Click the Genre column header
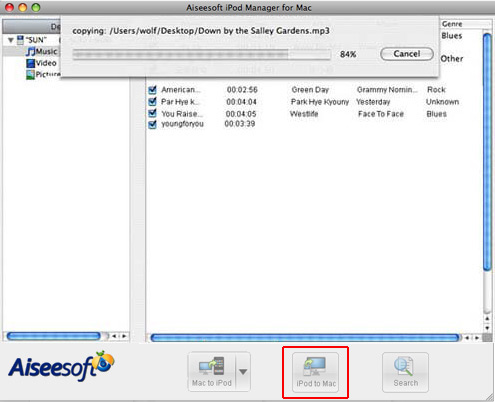 452,24
